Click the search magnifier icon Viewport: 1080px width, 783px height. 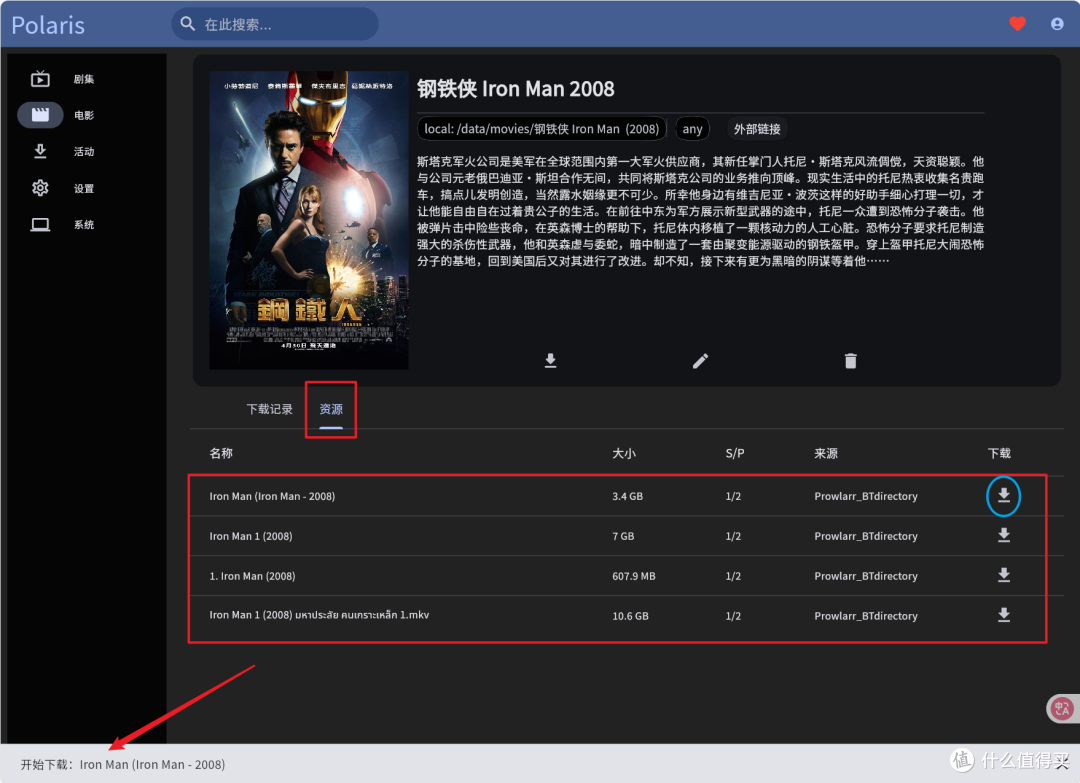187,24
